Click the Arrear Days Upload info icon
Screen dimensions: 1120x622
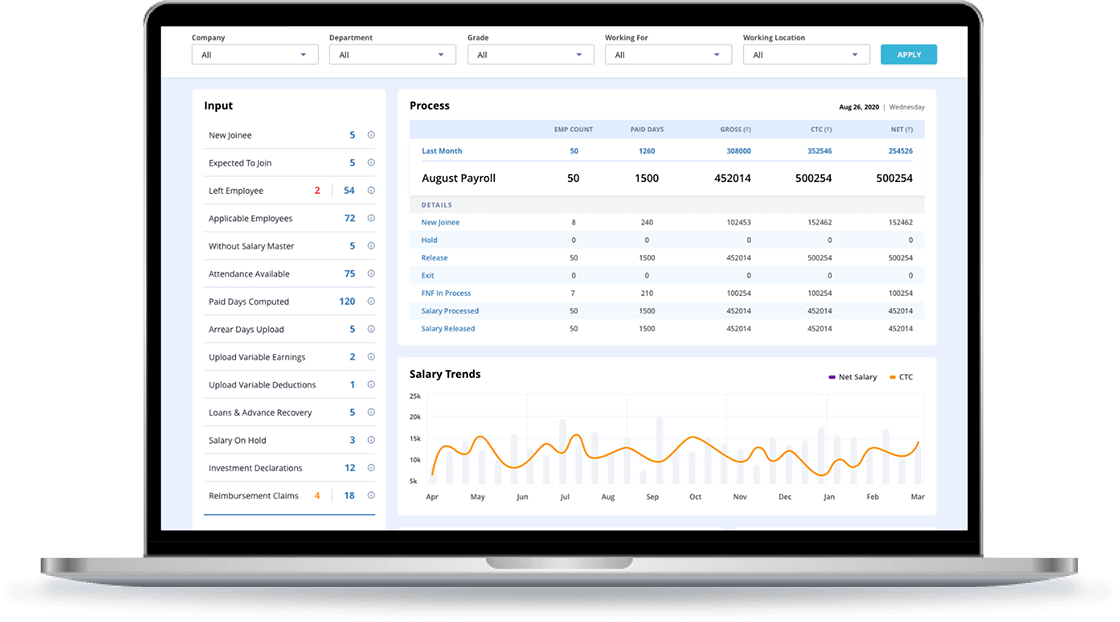click(371, 329)
